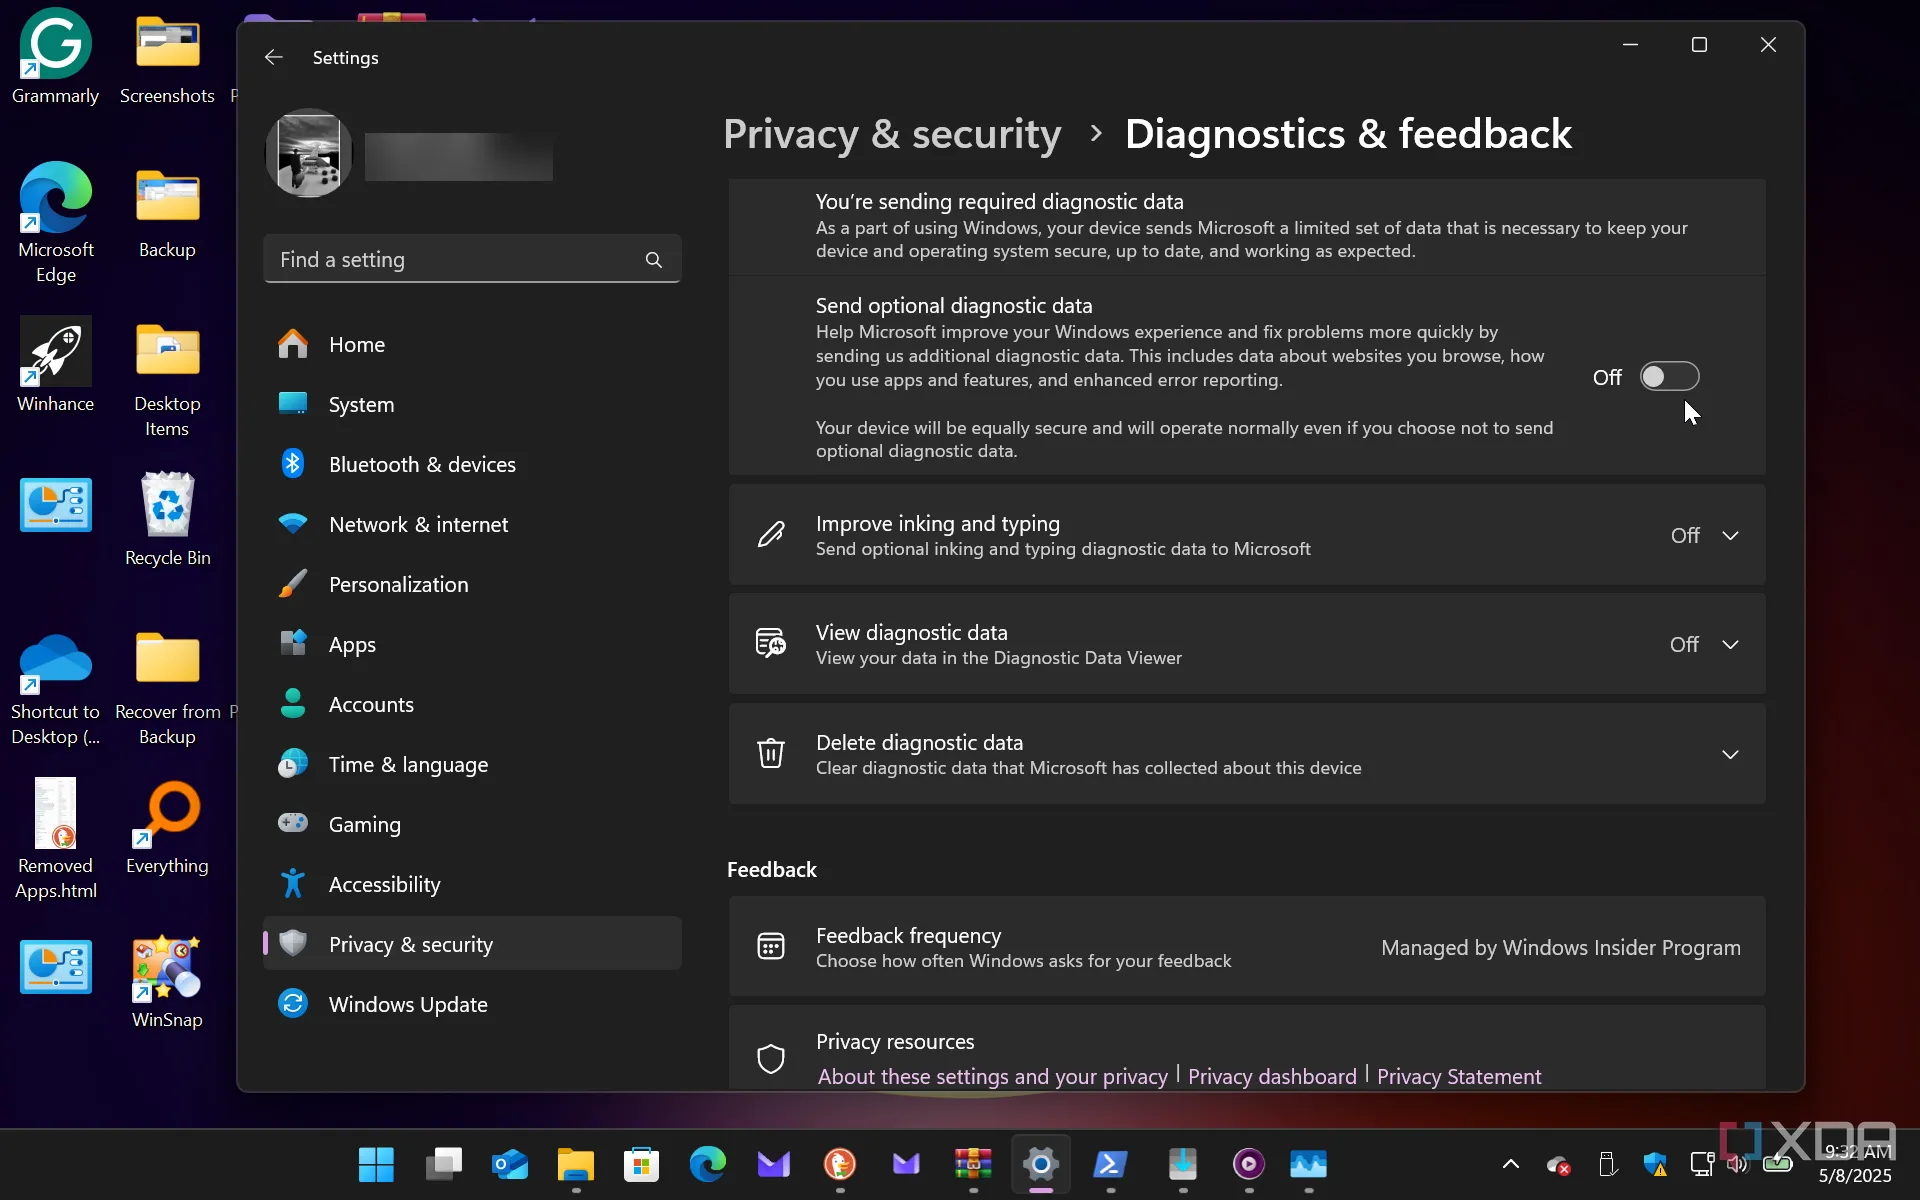Viewport: 1920px width, 1200px height.
Task: Click Gaming controller icon
Action: 293,823
